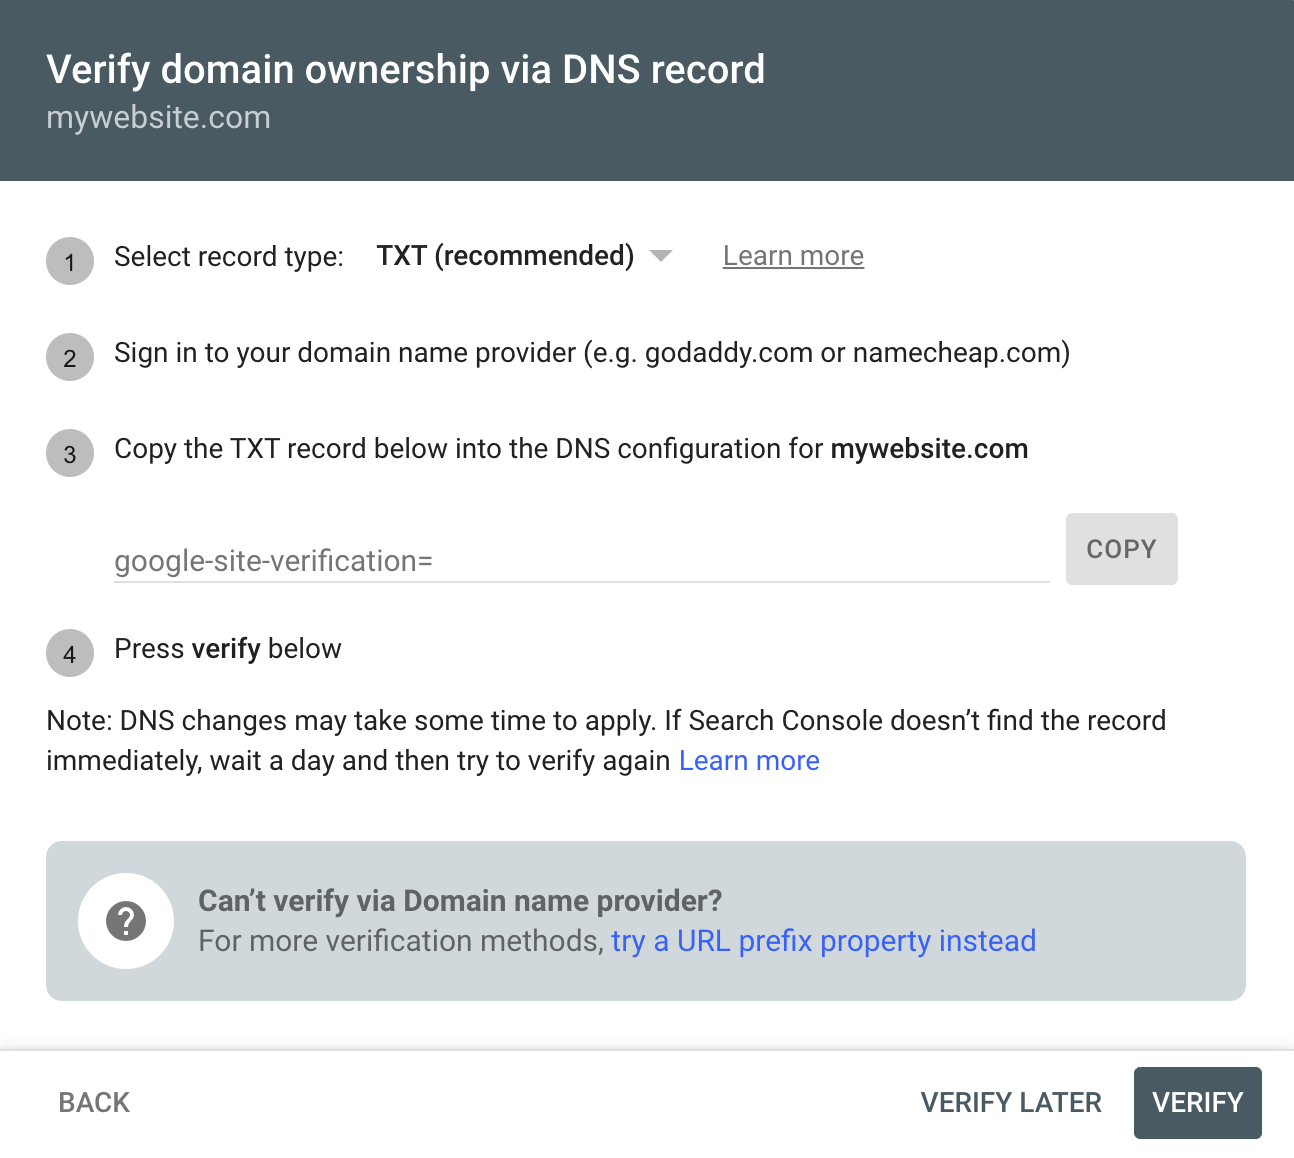This screenshot has width=1294, height=1158.
Task: Go back with the BACK button
Action: (94, 1102)
